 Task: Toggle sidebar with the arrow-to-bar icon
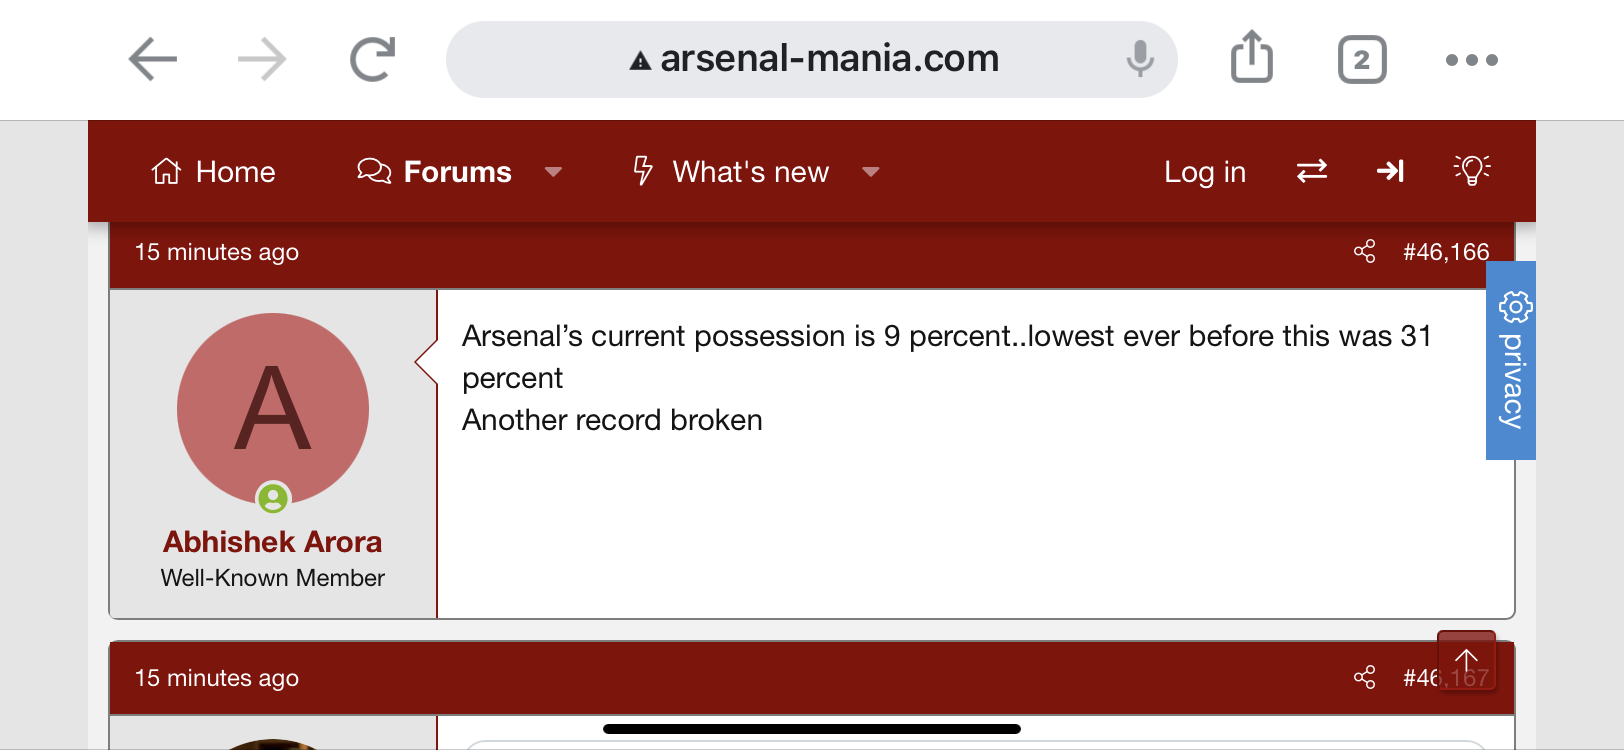1390,171
